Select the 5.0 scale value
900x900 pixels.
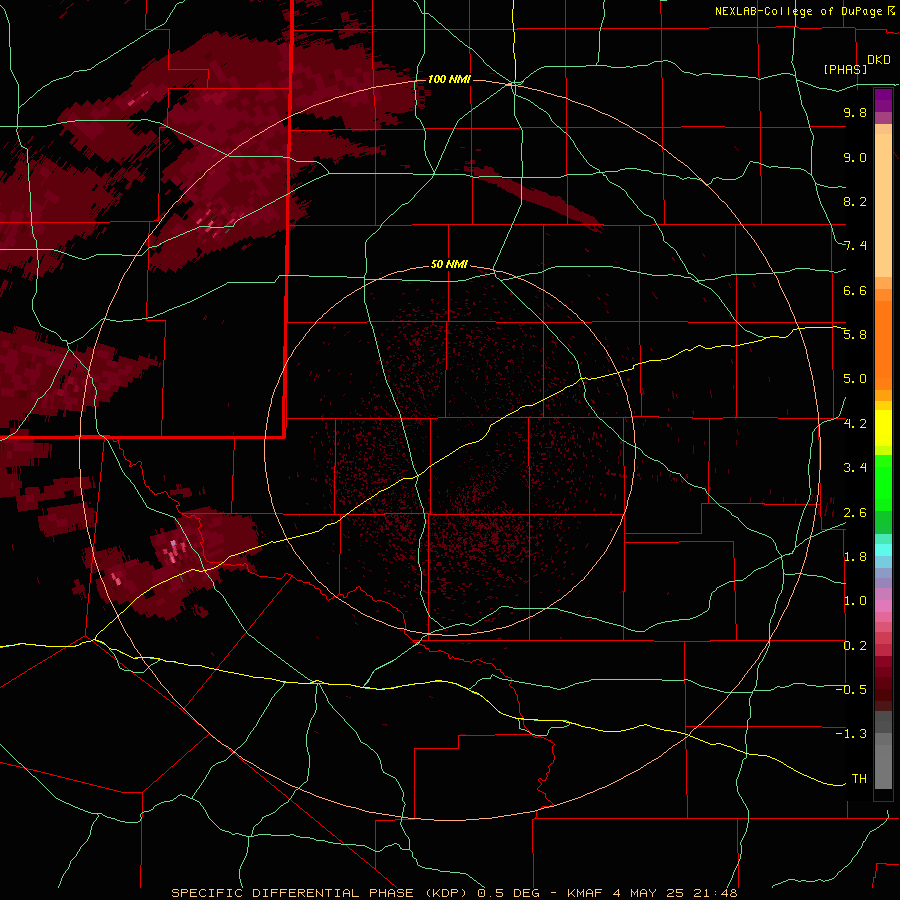tap(855, 379)
